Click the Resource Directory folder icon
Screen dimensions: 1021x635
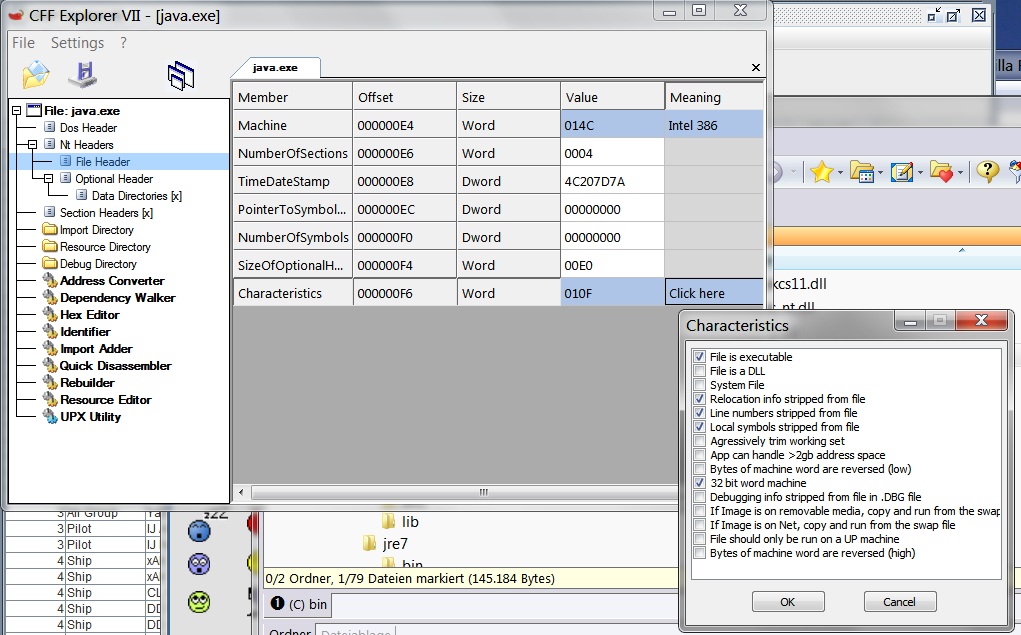(x=49, y=246)
